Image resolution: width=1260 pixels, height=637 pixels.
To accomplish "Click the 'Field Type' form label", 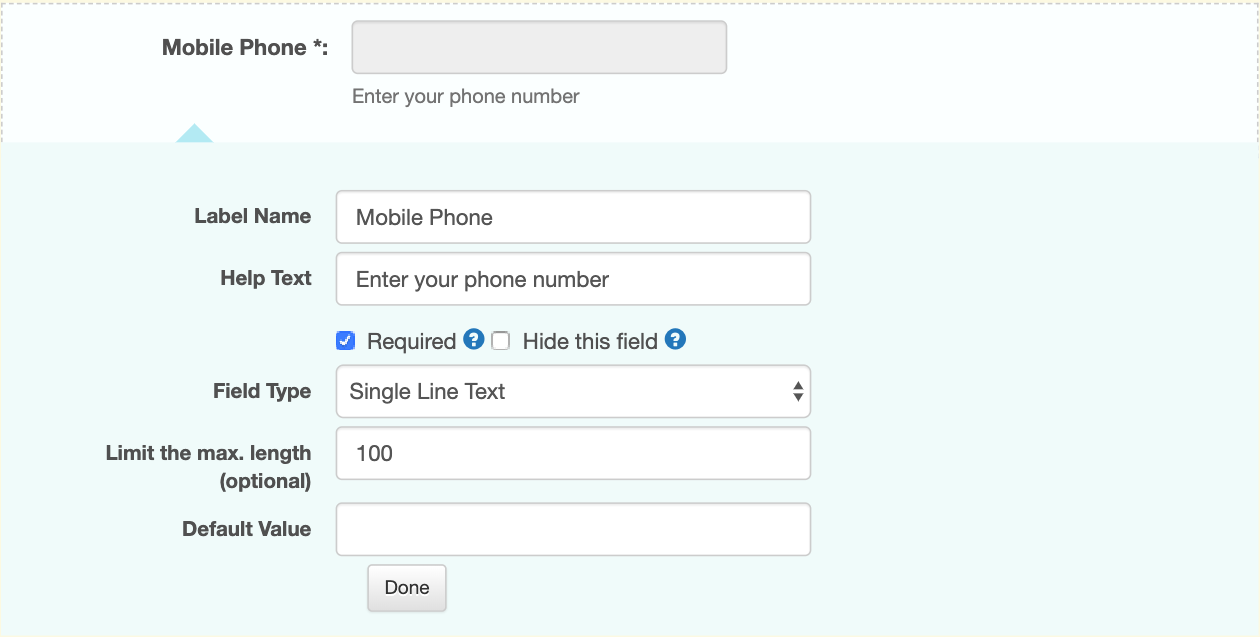I will pos(262,391).
